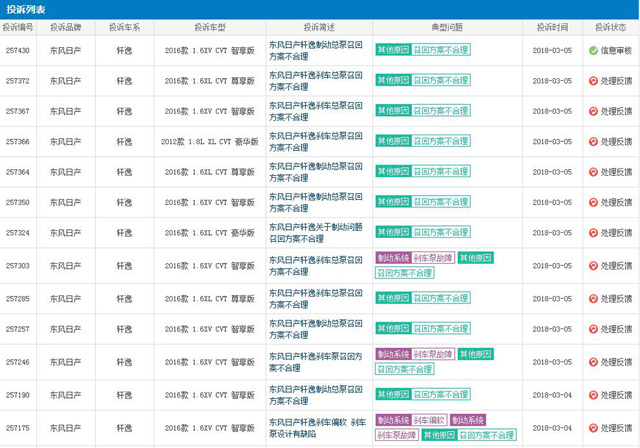
Task: Click red status icon in row 257372
Action: [x=593, y=81]
